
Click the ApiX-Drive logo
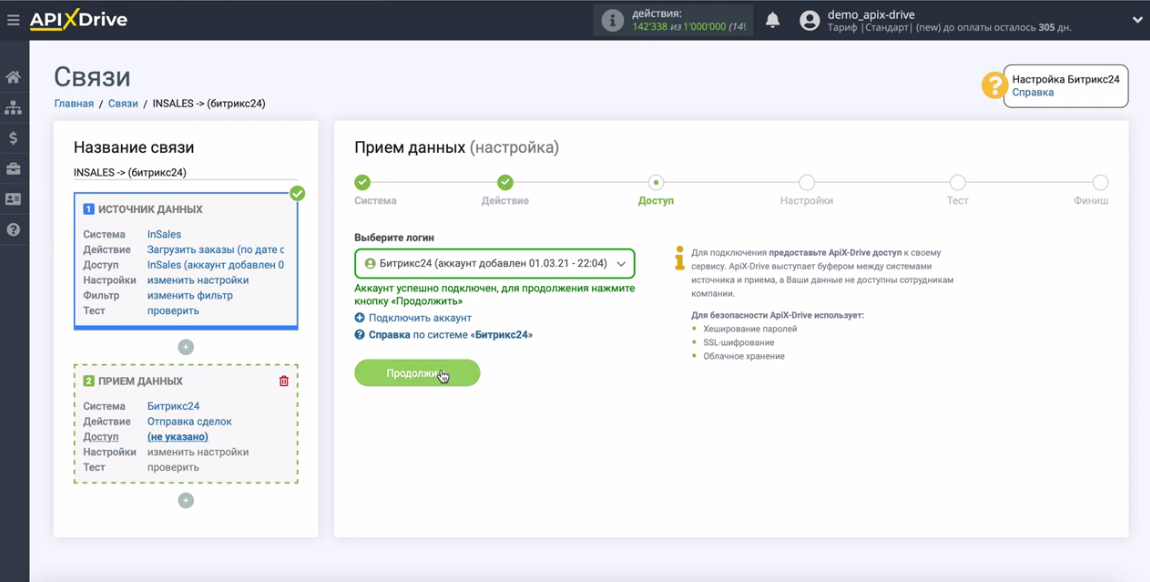pyautogui.click(x=78, y=20)
